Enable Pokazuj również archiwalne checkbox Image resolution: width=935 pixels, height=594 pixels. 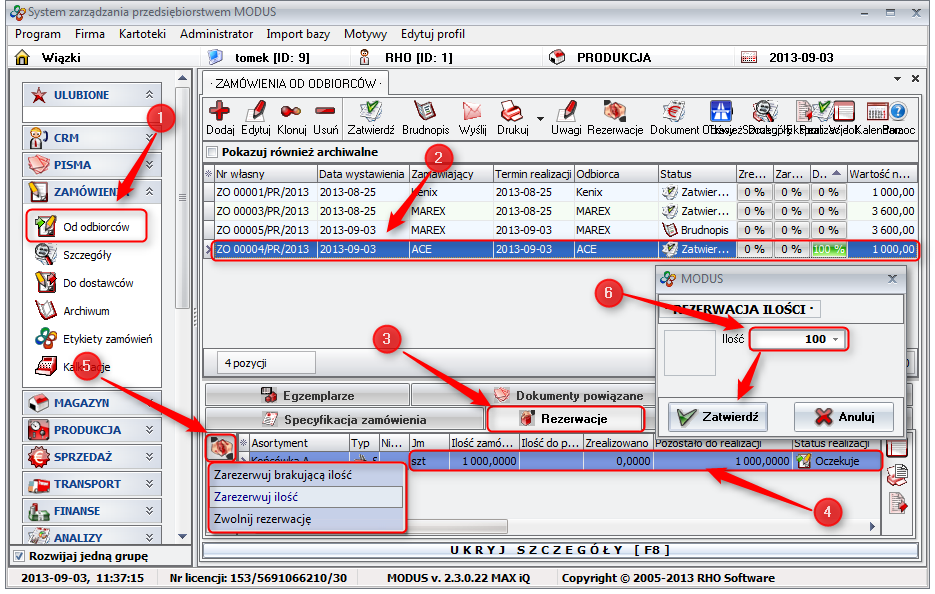[x=211, y=152]
